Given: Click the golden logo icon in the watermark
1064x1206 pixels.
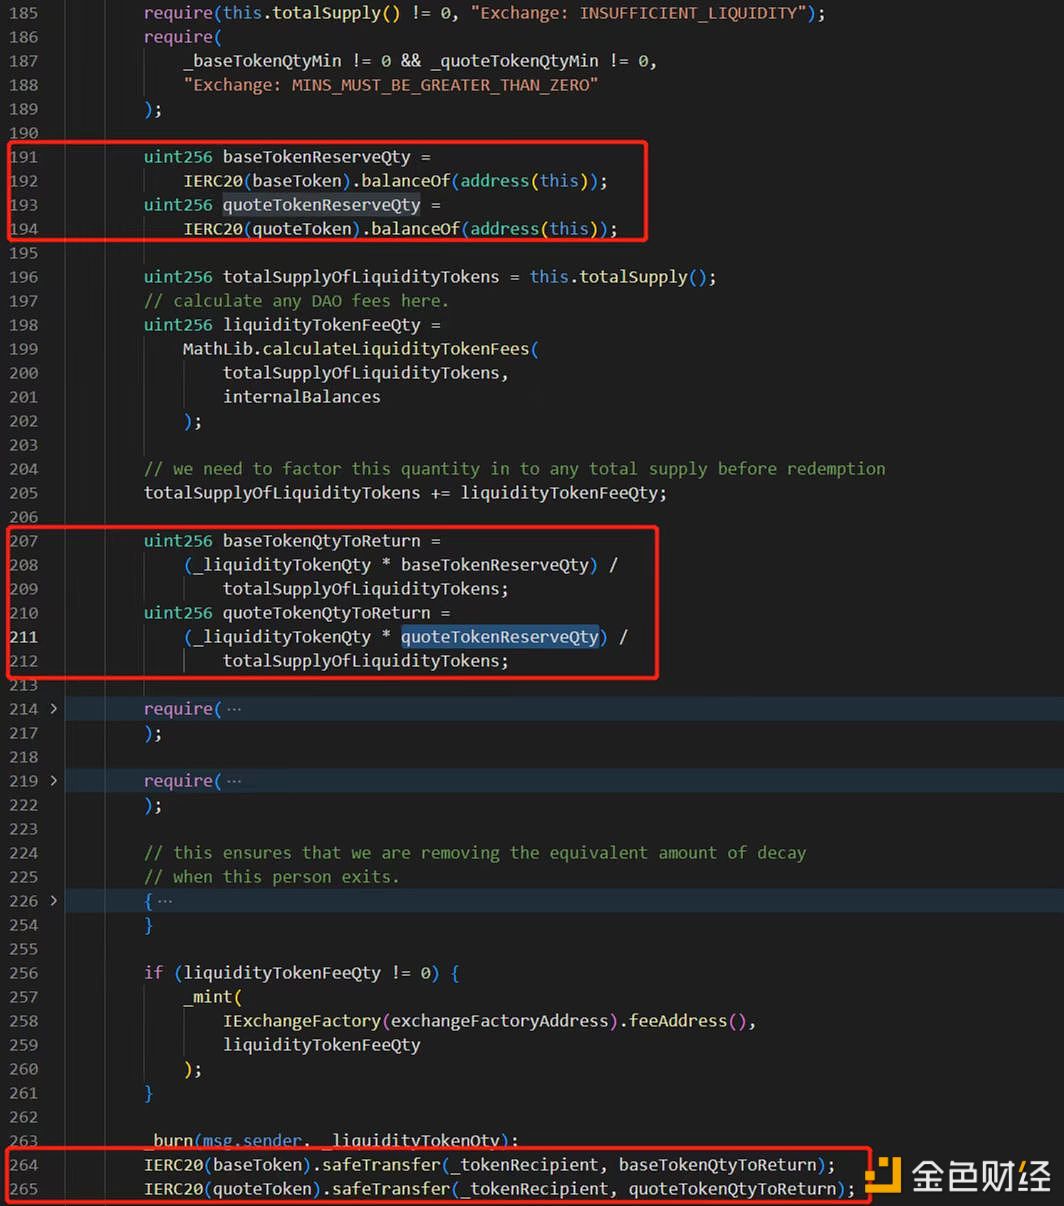Looking at the screenshot, I should click(884, 1174).
